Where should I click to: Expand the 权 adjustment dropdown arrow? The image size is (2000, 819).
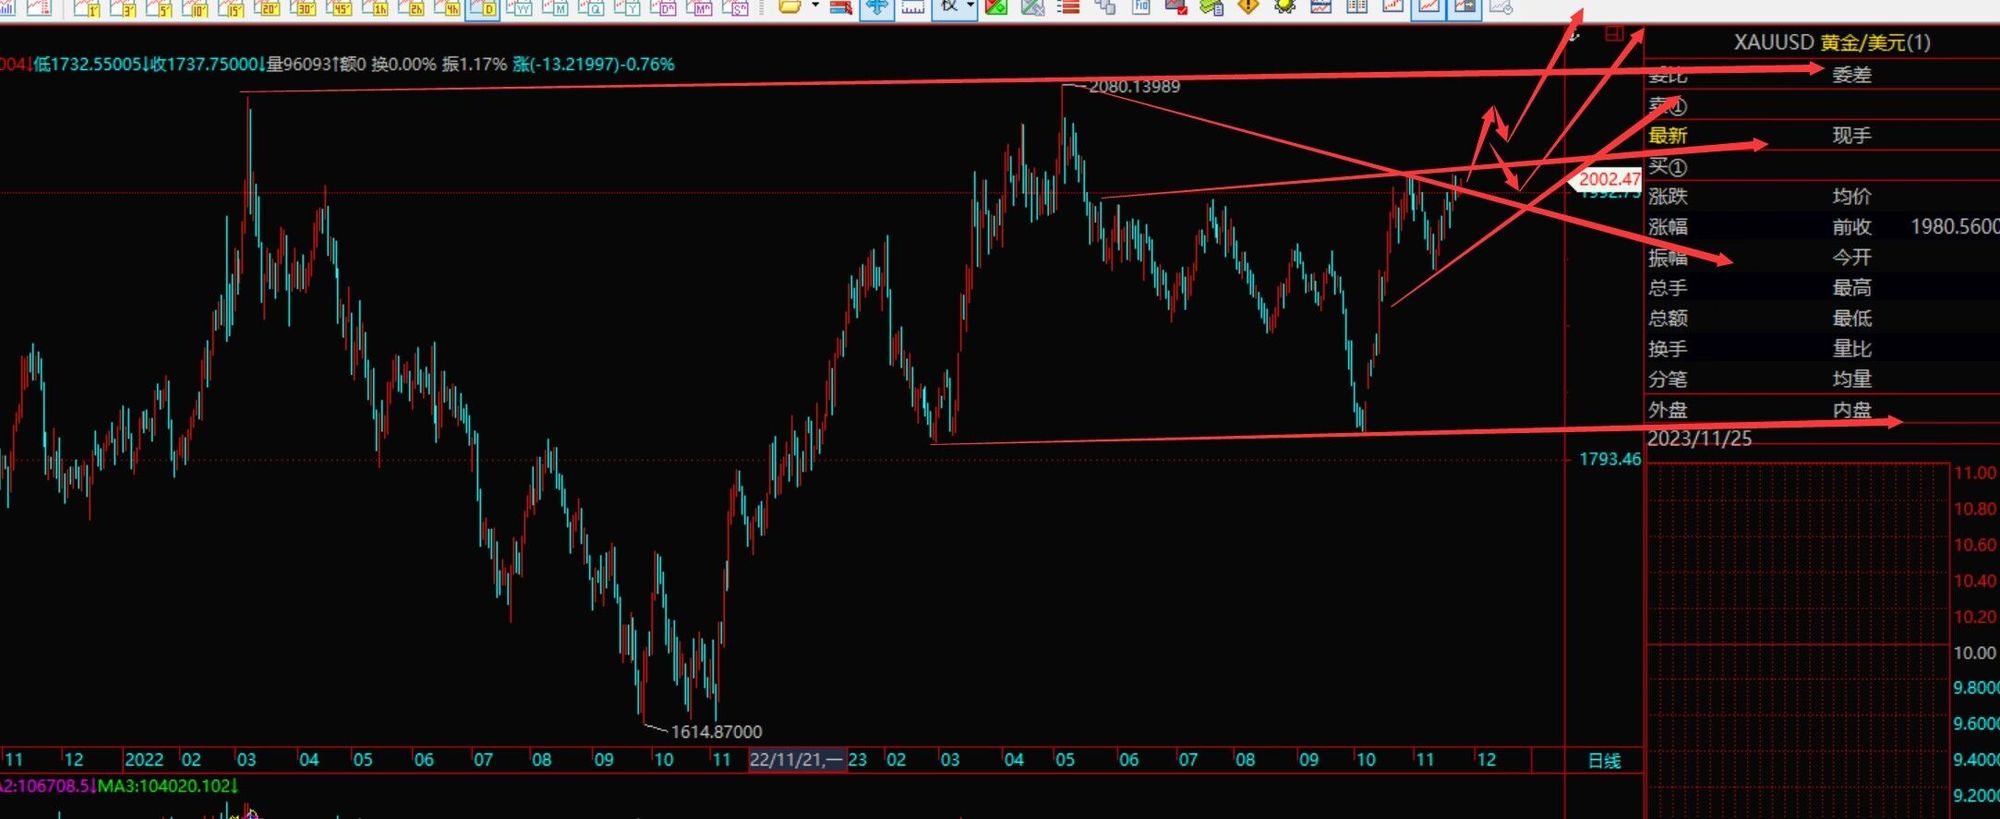[x=969, y=7]
